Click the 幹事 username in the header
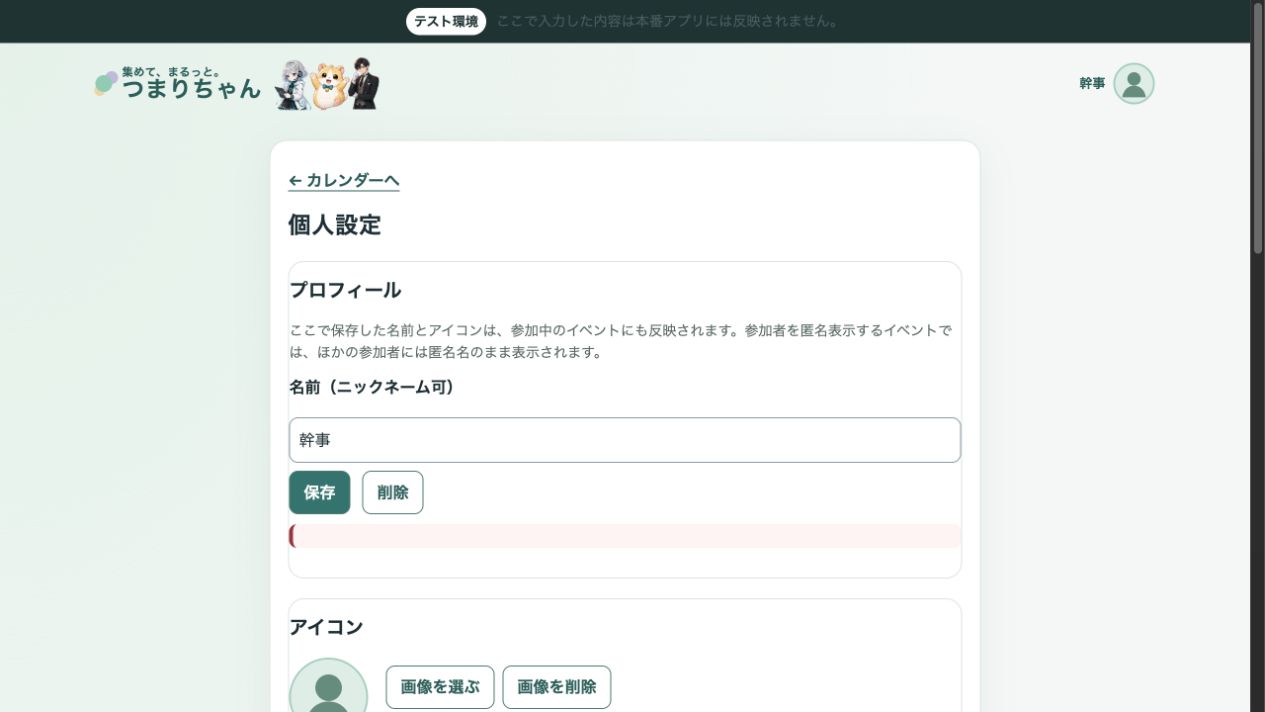 pyautogui.click(x=1092, y=84)
